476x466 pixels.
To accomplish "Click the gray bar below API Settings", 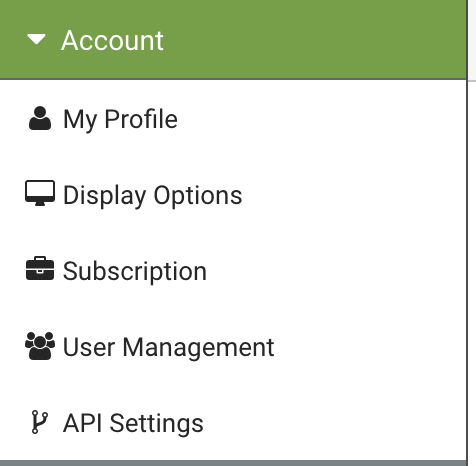I will tap(233, 463).
